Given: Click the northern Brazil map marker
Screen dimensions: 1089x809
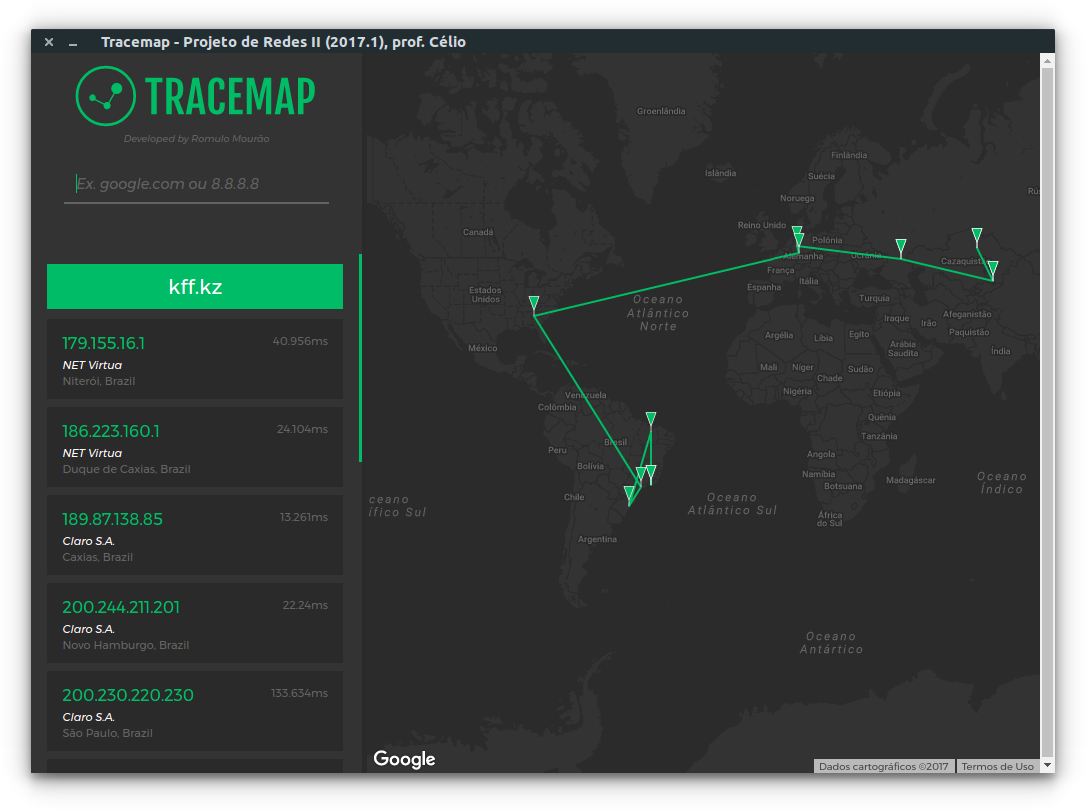Looking at the screenshot, I should point(651,419).
